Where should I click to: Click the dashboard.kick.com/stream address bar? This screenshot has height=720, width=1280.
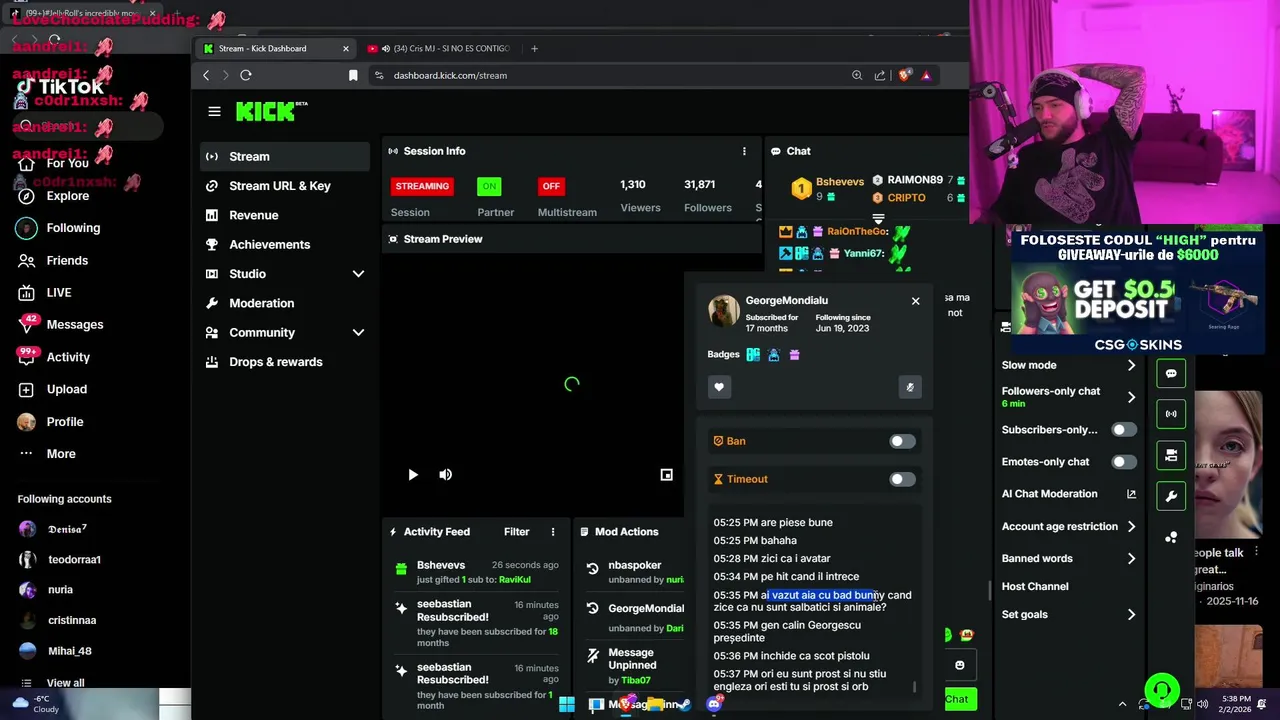610,75
